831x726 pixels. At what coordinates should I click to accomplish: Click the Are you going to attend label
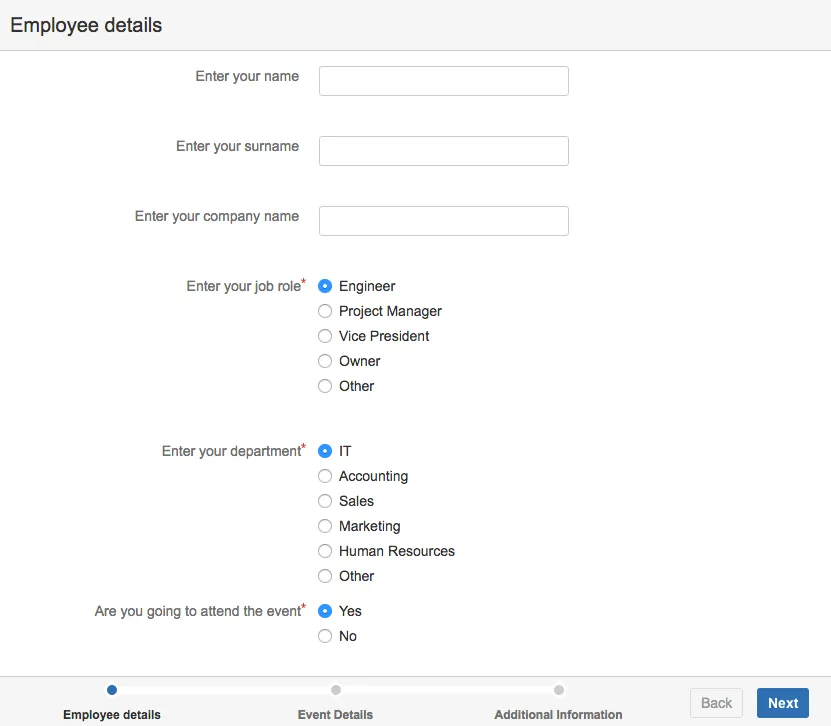pos(200,611)
